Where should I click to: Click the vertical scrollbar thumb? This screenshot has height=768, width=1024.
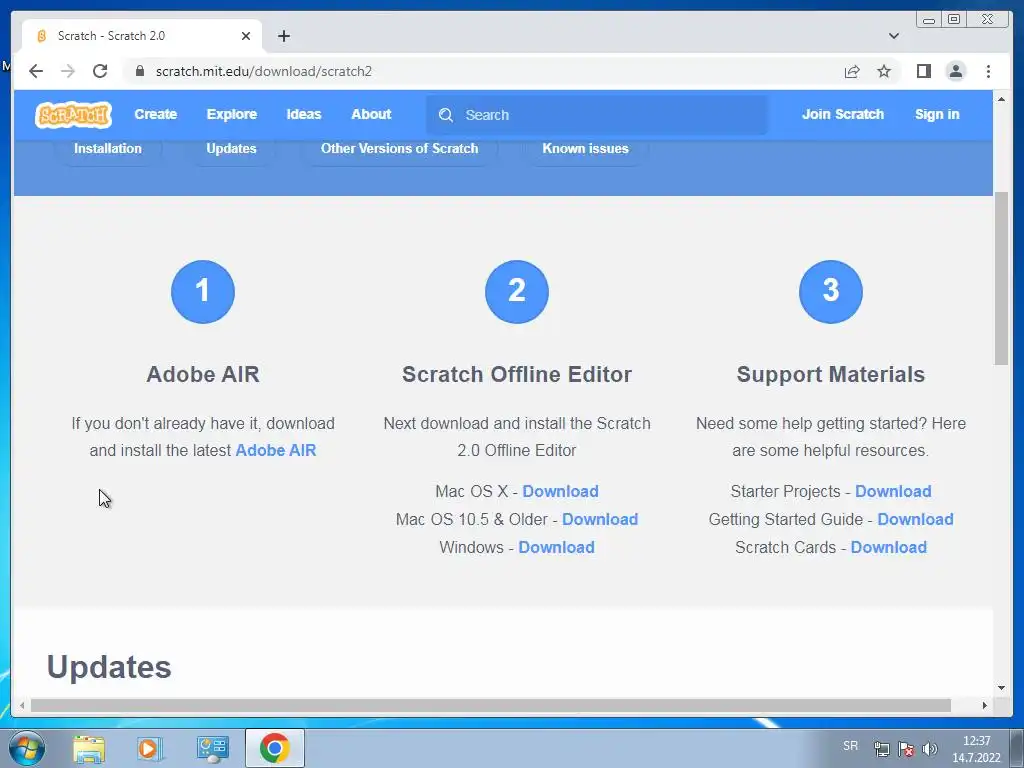click(x=1001, y=279)
